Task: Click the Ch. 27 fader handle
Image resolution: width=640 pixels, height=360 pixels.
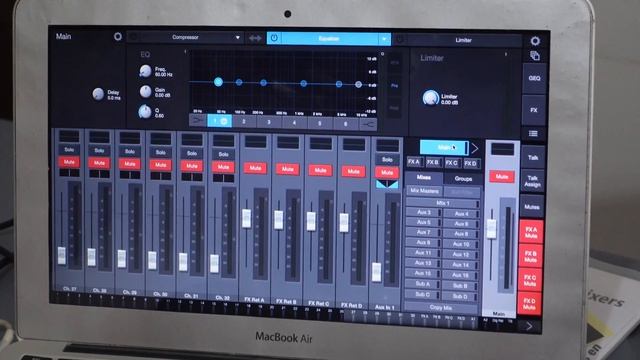Action: [x=62, y=256]
